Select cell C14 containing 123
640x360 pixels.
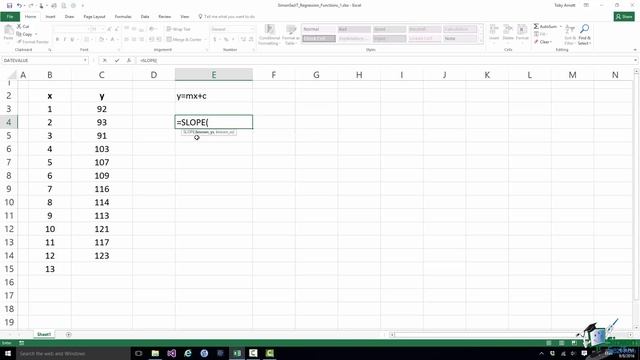click(102, 256)
